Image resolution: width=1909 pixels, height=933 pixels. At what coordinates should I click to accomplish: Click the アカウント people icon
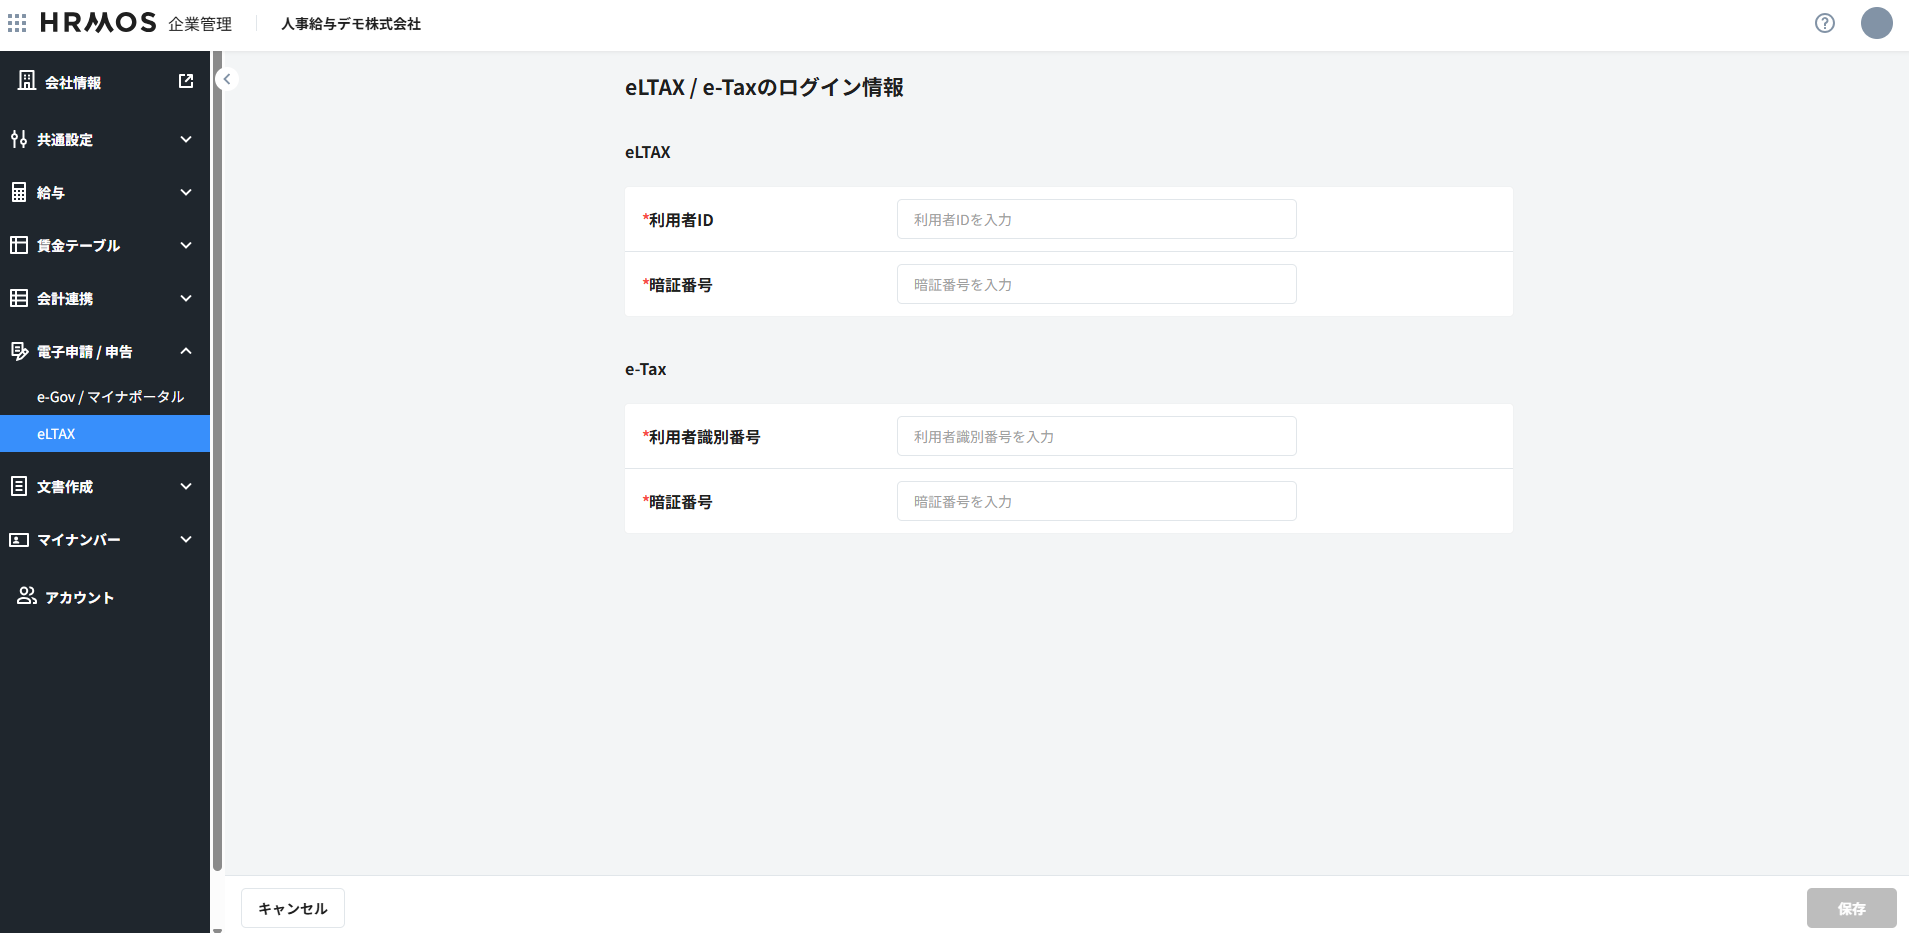[27, 596]
